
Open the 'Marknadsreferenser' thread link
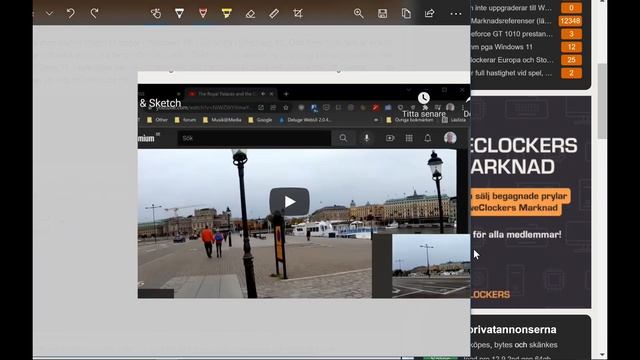point(511,21)
